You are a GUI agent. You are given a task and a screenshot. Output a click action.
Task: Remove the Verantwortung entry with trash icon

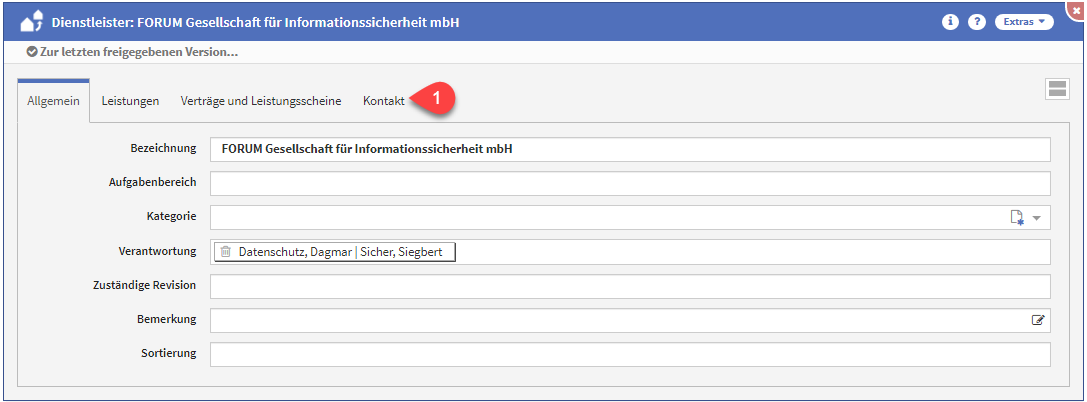[x=226, y=252]
